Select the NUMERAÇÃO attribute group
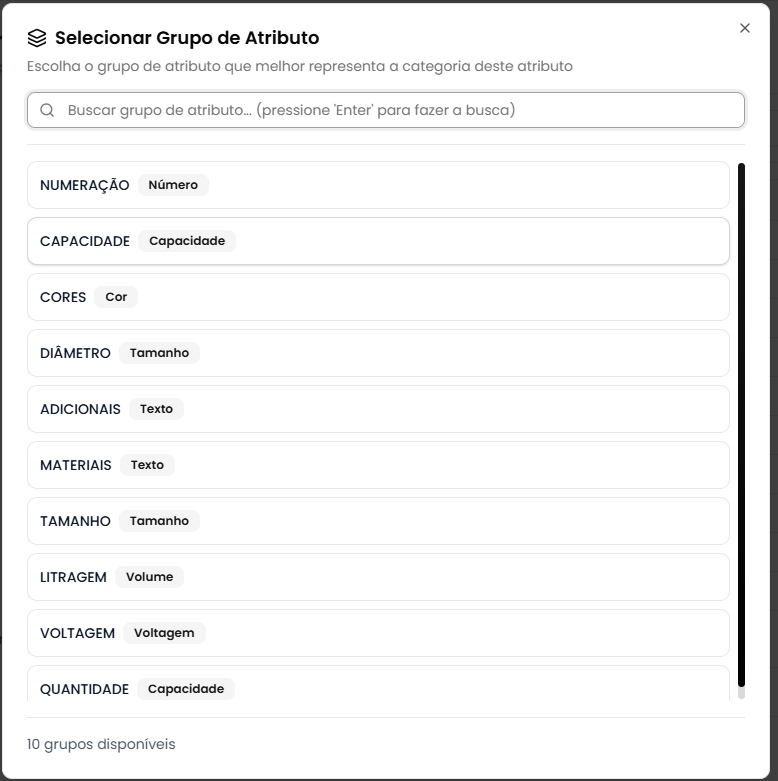778x781 pixels. (378, 185)
